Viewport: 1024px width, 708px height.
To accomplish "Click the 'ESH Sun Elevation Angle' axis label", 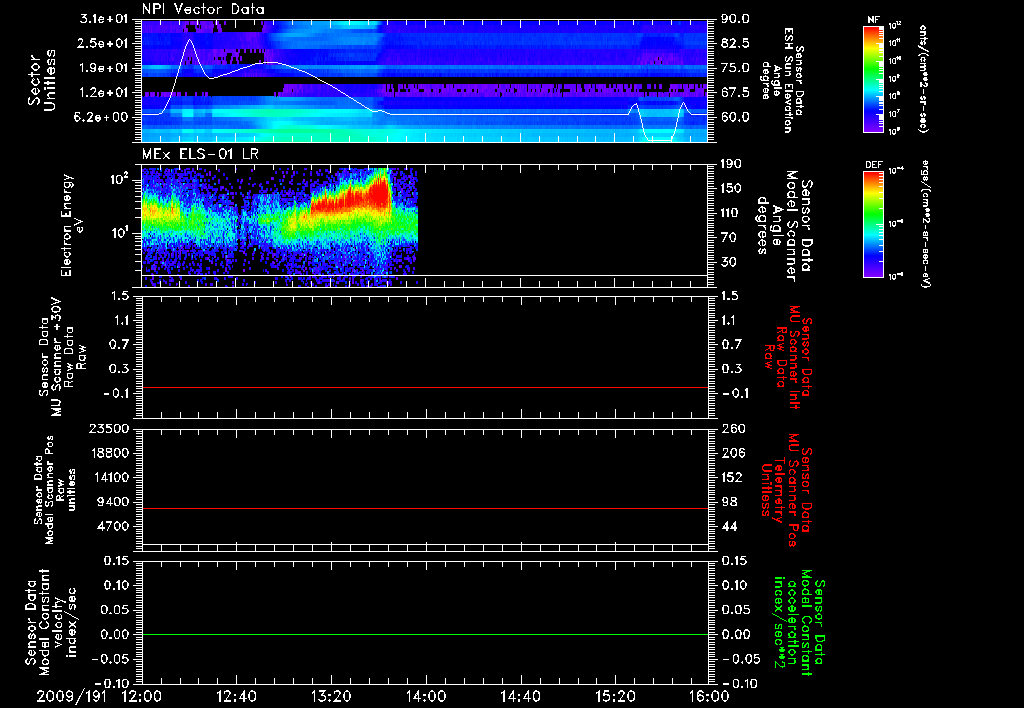I will [x=782, y=80].
